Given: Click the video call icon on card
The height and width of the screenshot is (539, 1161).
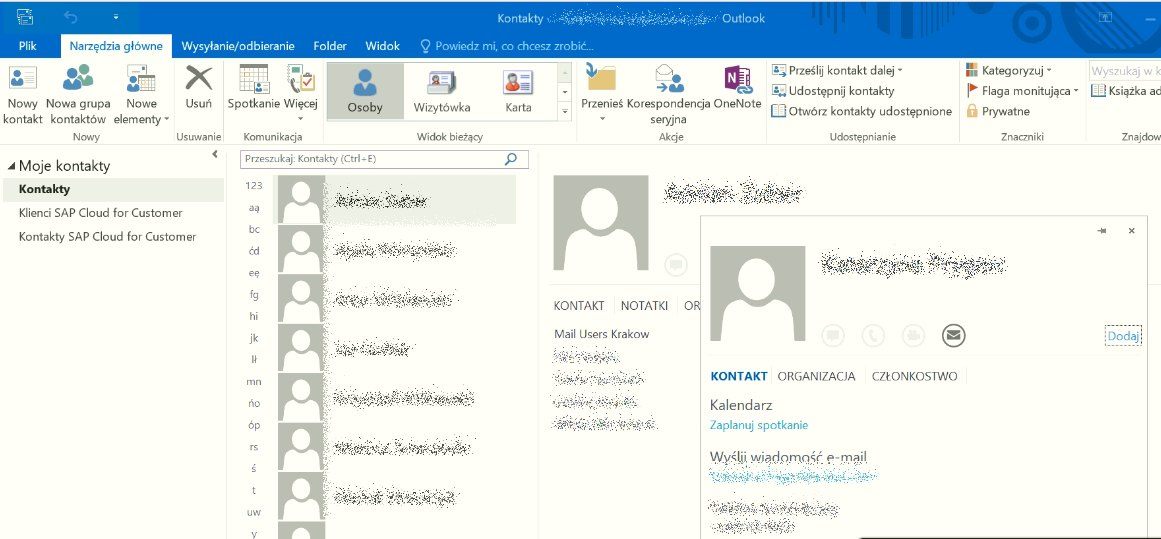Looking at the screenshot, I should (x=913, y=335).
